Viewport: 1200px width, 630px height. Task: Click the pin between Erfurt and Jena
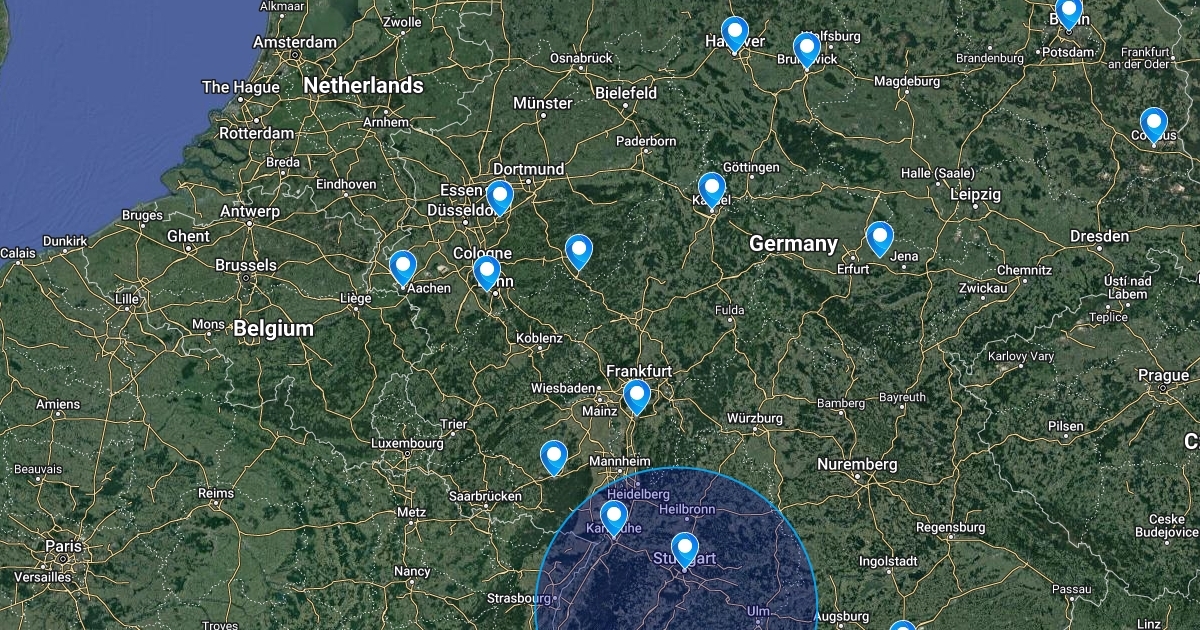pyautogui.click(x=879, y=238)
